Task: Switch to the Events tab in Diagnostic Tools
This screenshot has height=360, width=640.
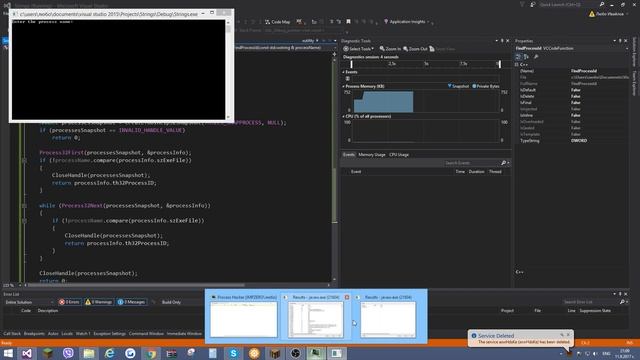Action: coord(349,155)
